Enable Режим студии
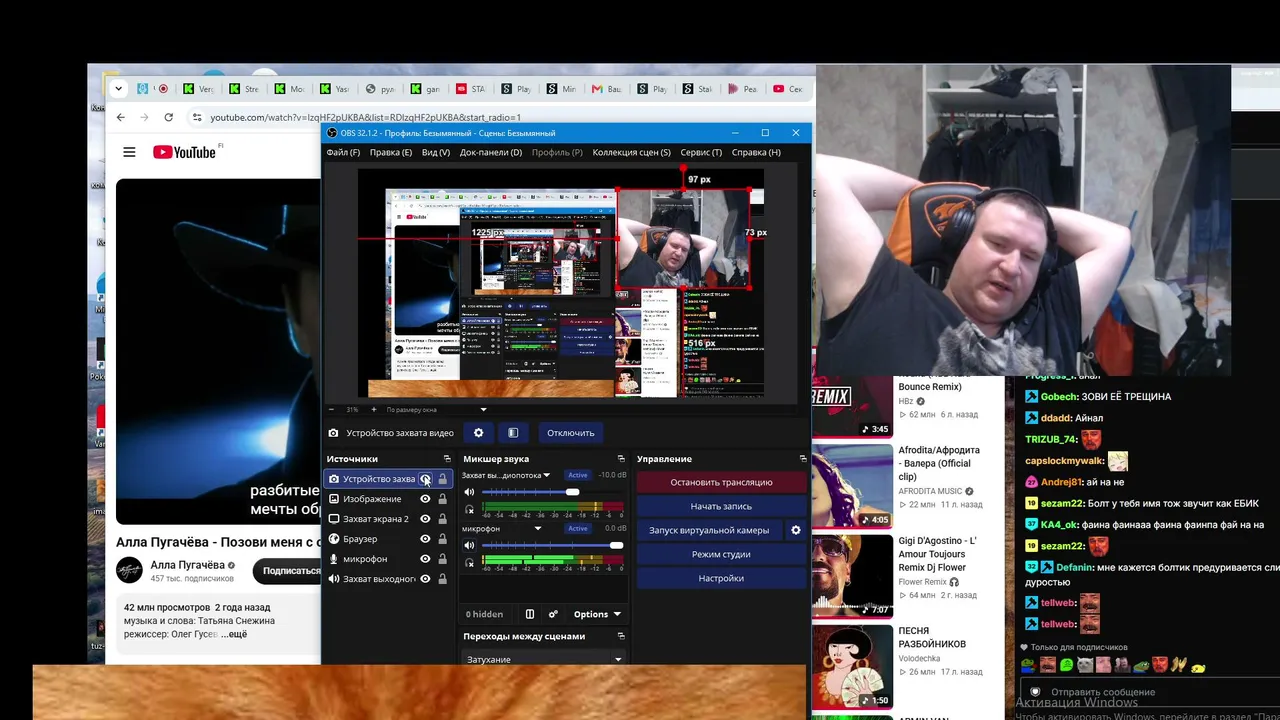 tap(721, 554)
